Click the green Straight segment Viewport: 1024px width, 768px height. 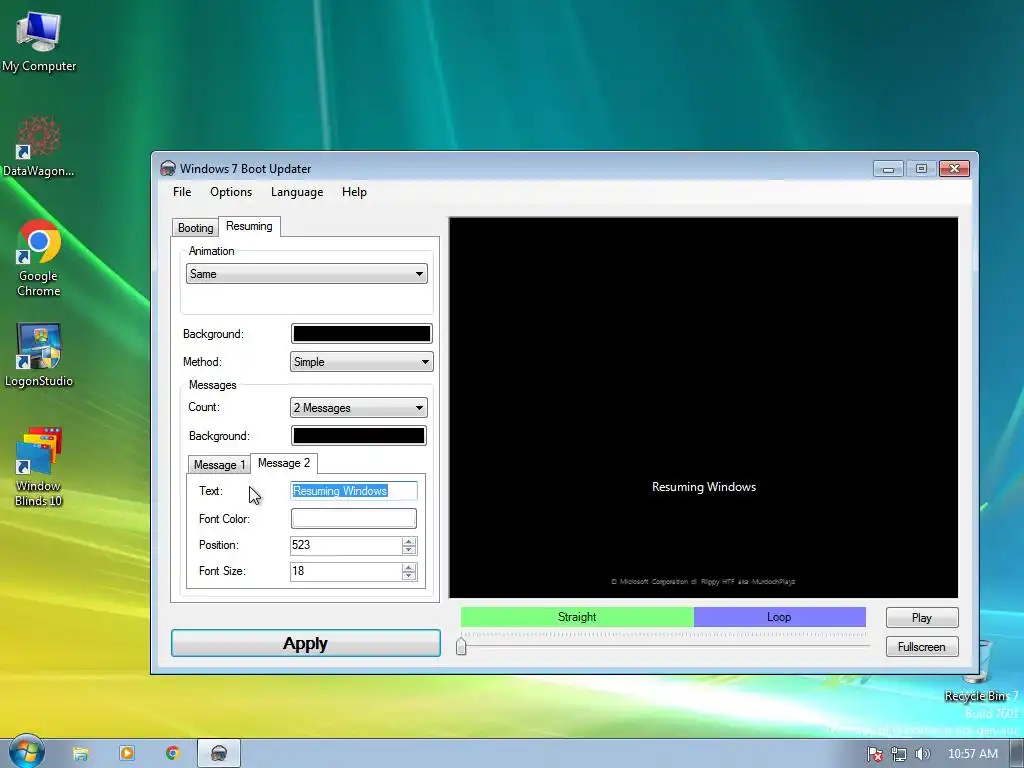pyautogui.click(x=577, y=617)
